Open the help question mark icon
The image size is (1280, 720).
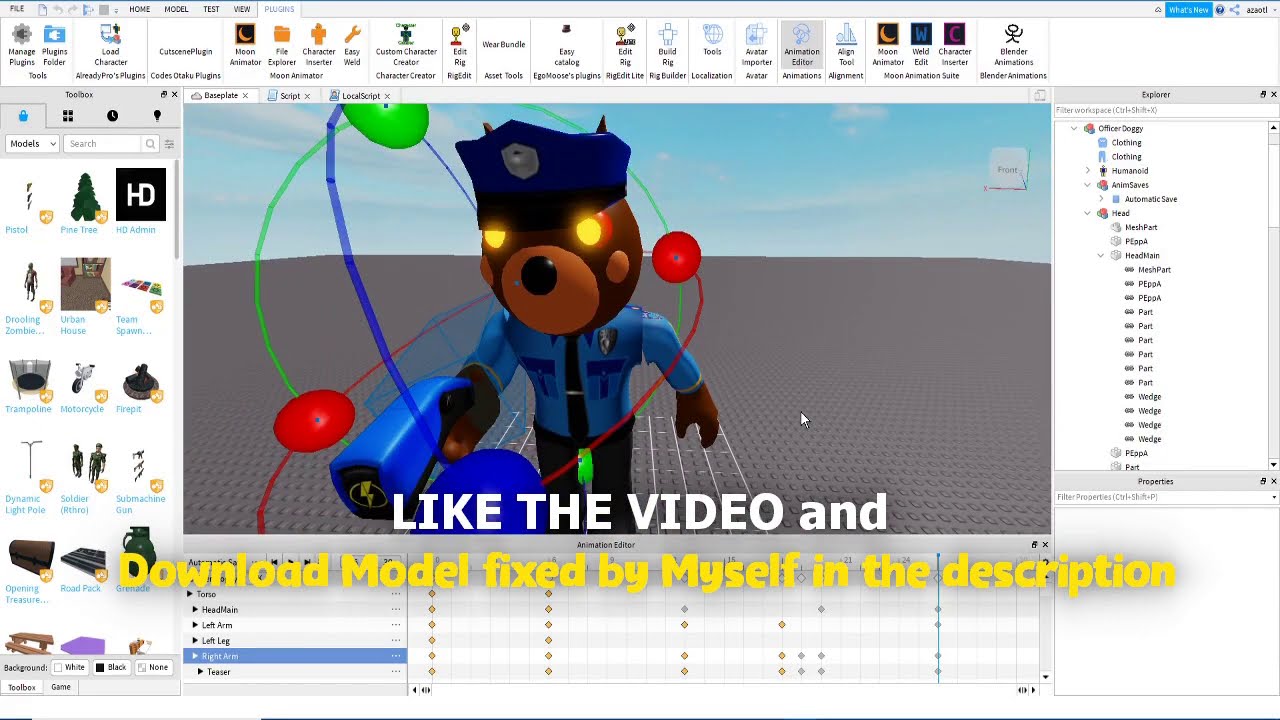pos(1220,9)
